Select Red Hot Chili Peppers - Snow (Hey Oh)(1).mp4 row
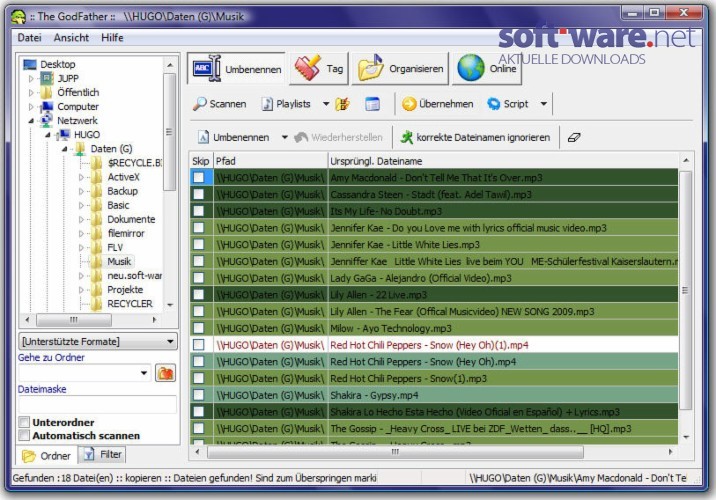 coord(434,345)
